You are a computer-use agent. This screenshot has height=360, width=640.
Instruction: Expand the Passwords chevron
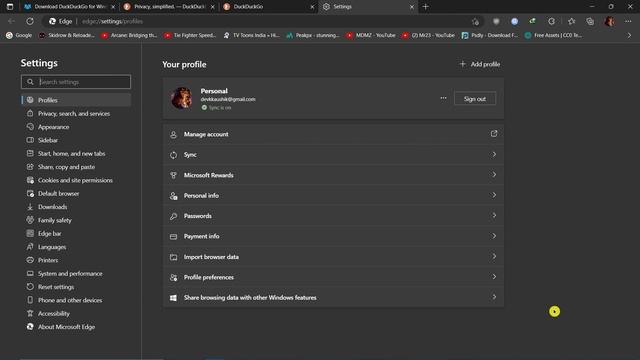(x=494, y=215)
